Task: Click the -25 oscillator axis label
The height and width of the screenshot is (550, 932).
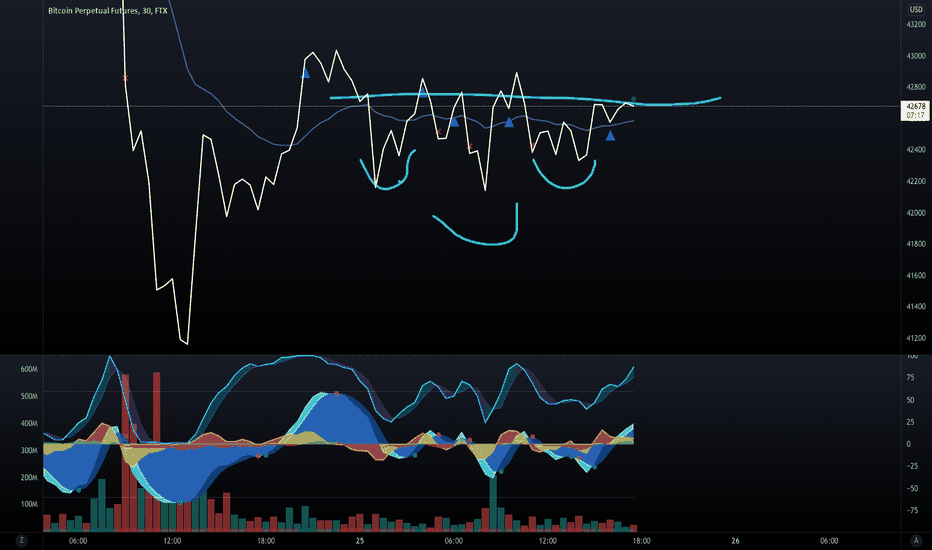Action: click(911, 466)
